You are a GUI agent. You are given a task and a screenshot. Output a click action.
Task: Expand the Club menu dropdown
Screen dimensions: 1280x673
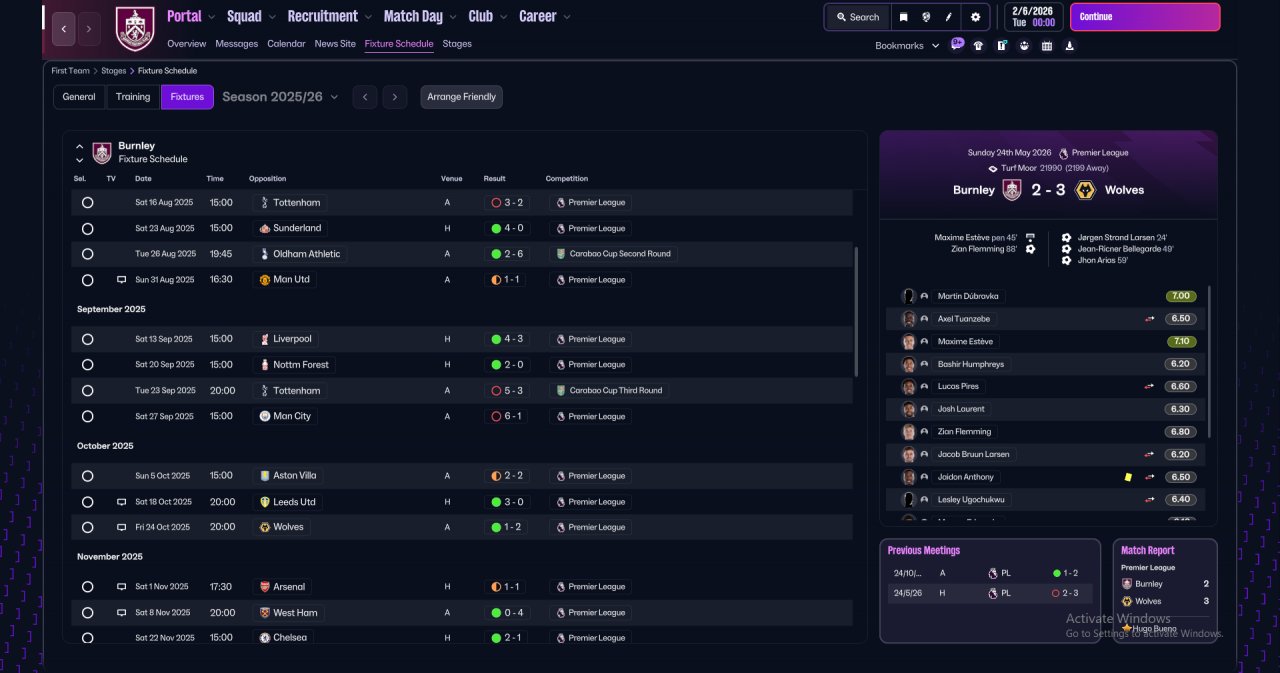503,17
